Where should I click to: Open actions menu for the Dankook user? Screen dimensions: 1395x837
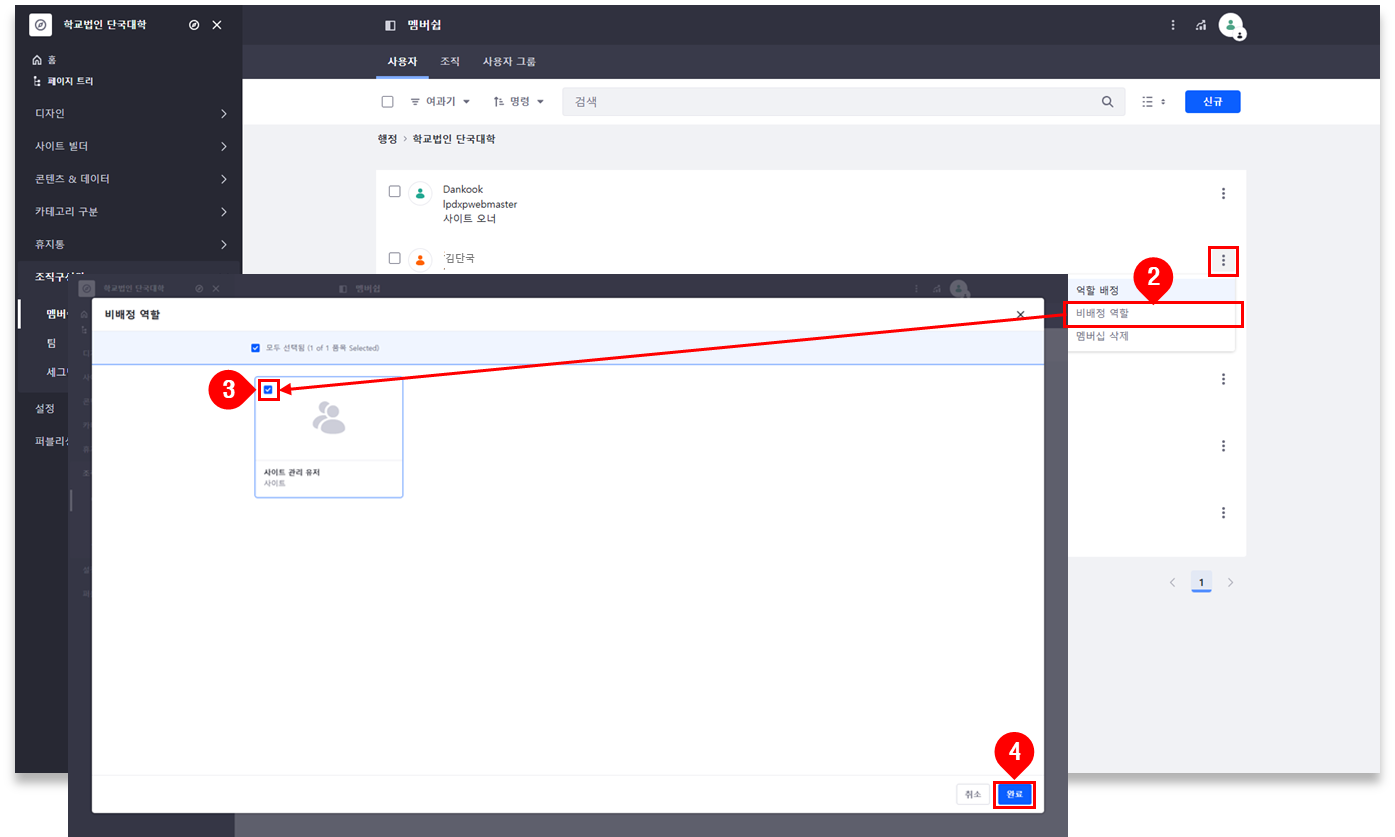(1223, 194)
